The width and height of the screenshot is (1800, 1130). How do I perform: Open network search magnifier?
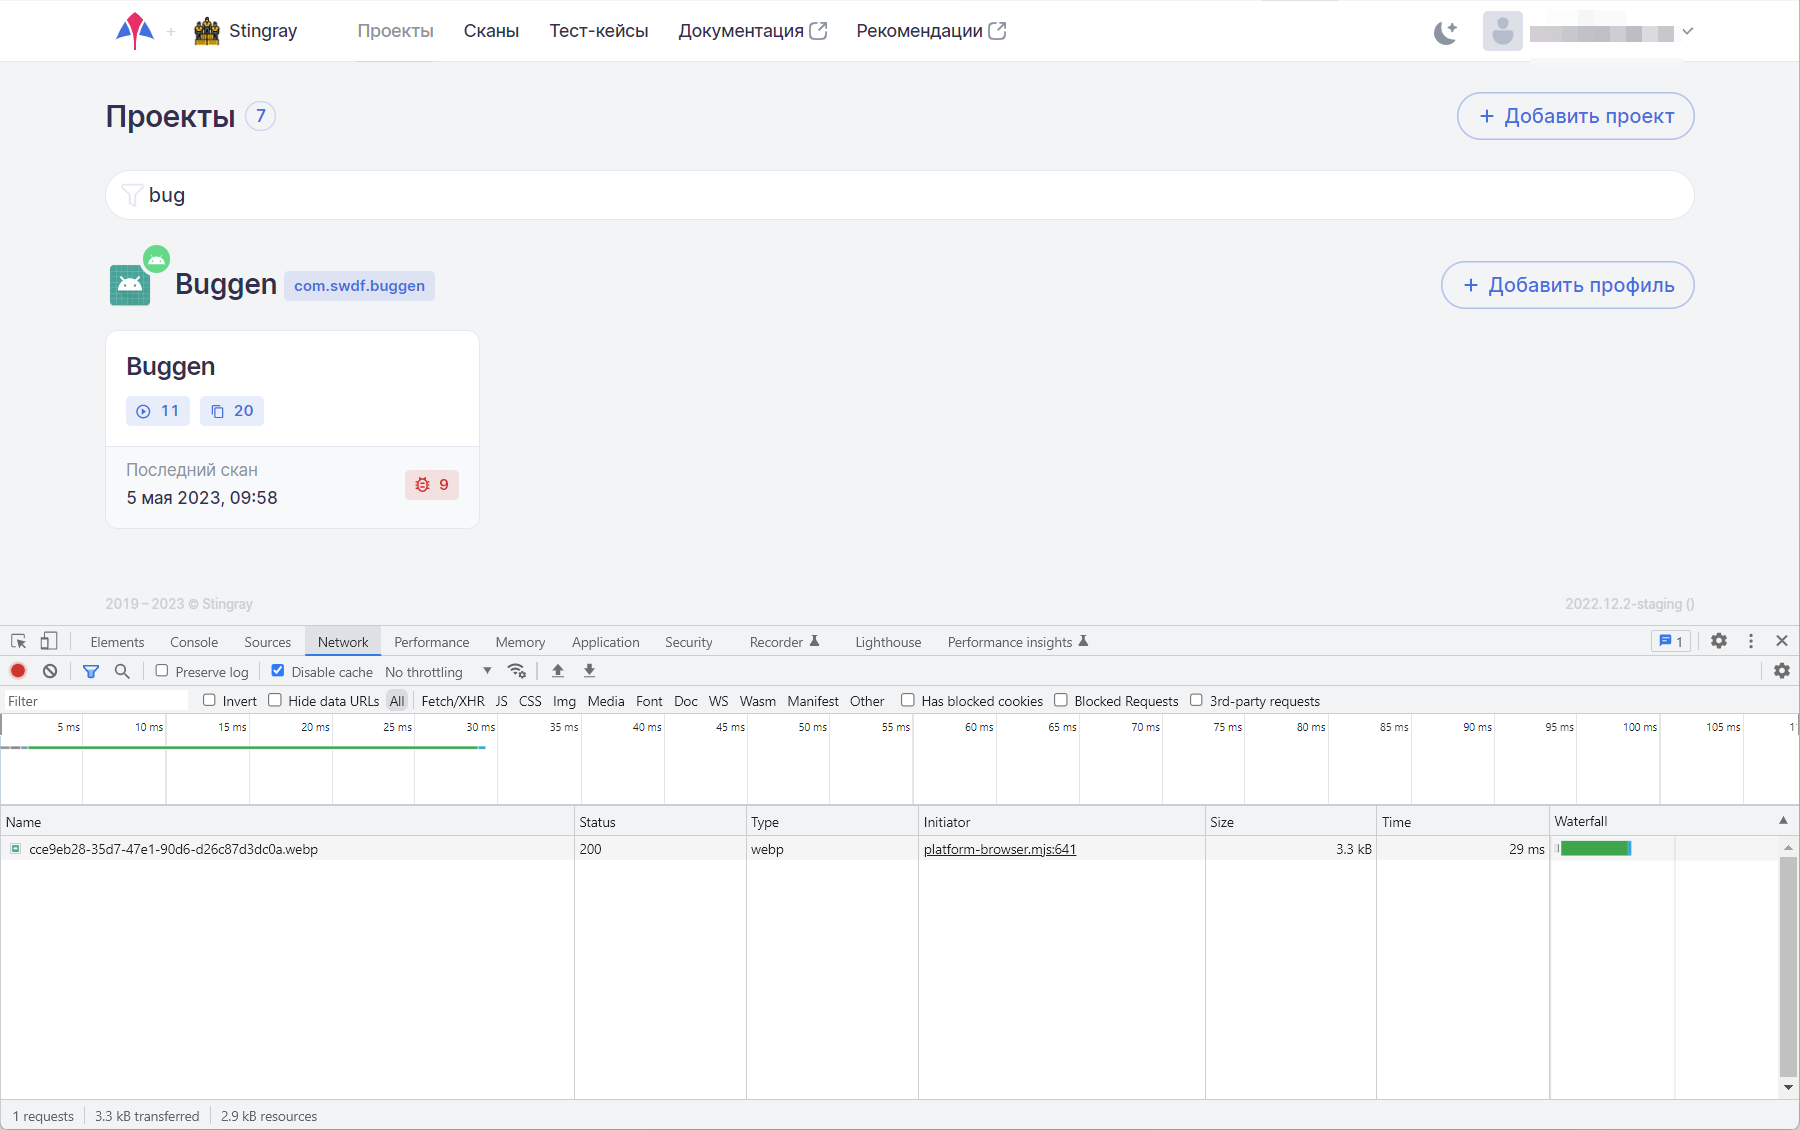122,671
